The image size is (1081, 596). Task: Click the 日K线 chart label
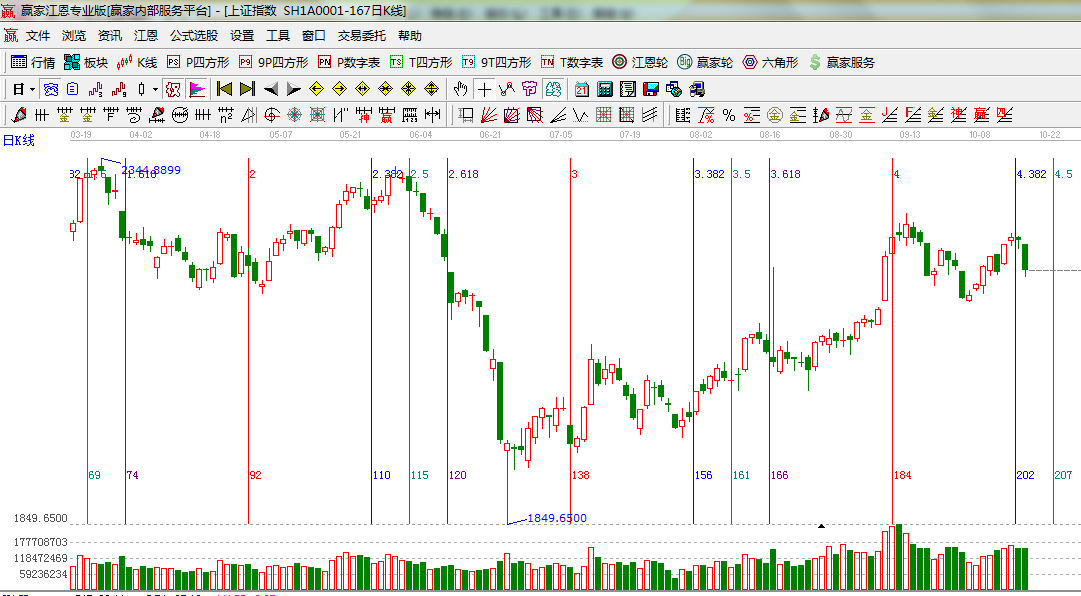pos(18,140)
